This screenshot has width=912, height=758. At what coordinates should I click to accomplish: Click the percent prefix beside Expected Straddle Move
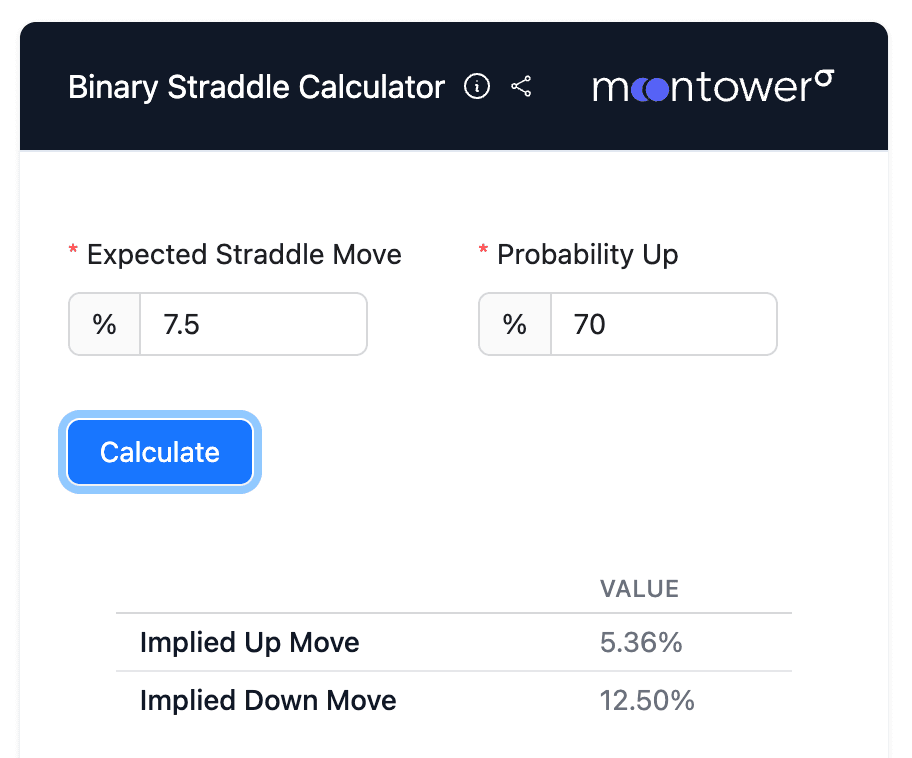104,324
